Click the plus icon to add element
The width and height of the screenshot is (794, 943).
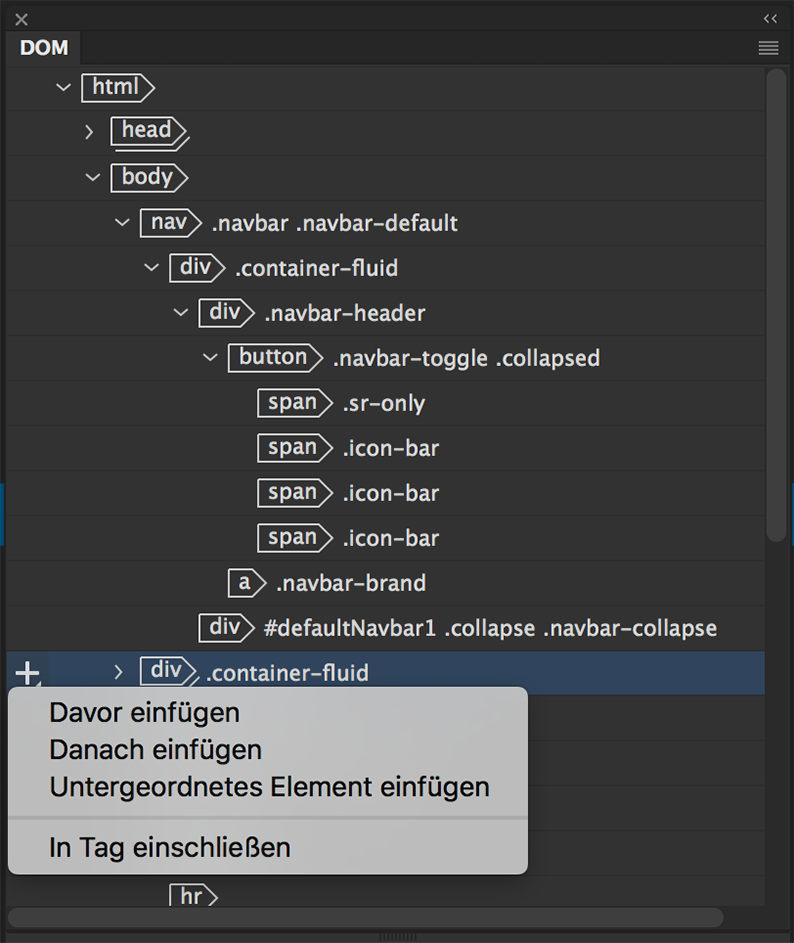tap(27, 673)
